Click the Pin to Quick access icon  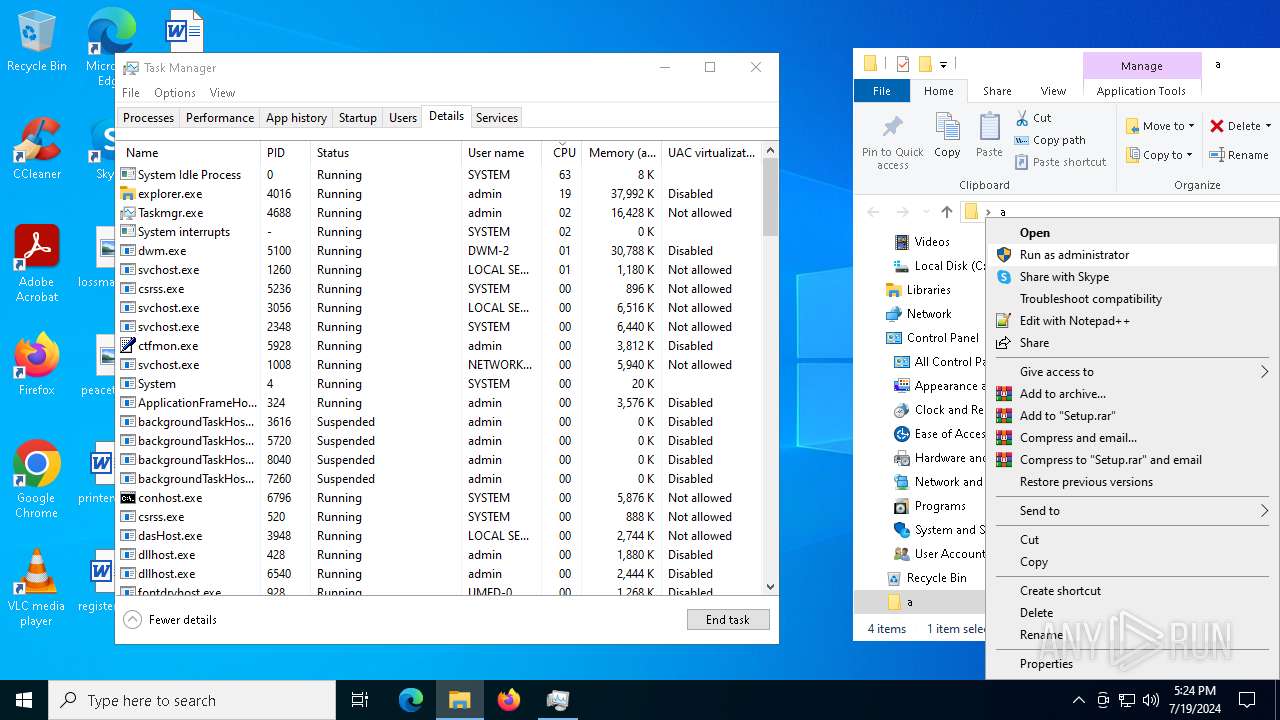pyautogui.click(x=892, y=129)
